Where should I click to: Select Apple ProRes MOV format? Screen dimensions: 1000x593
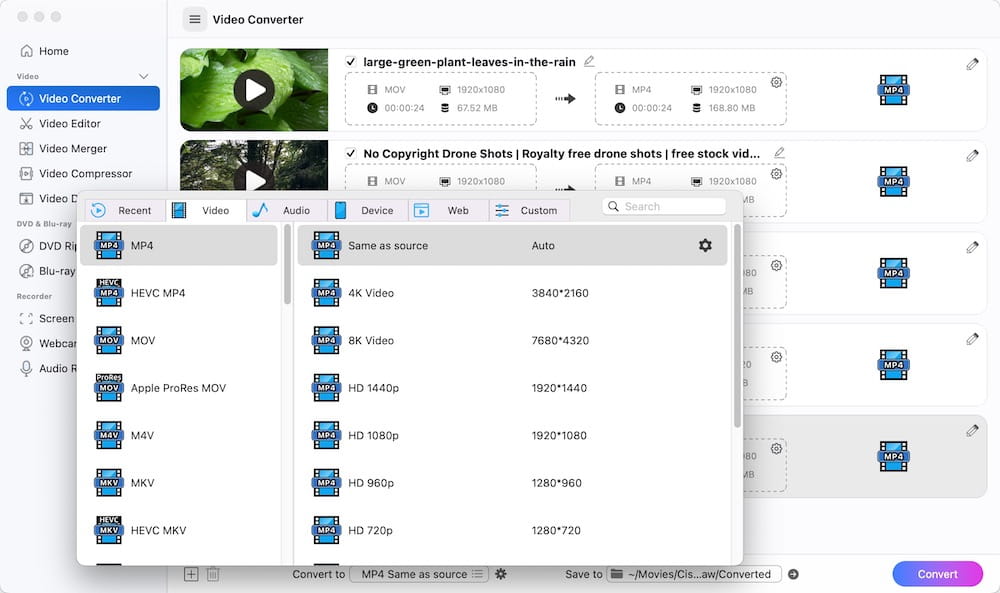(x=179, y=388)
